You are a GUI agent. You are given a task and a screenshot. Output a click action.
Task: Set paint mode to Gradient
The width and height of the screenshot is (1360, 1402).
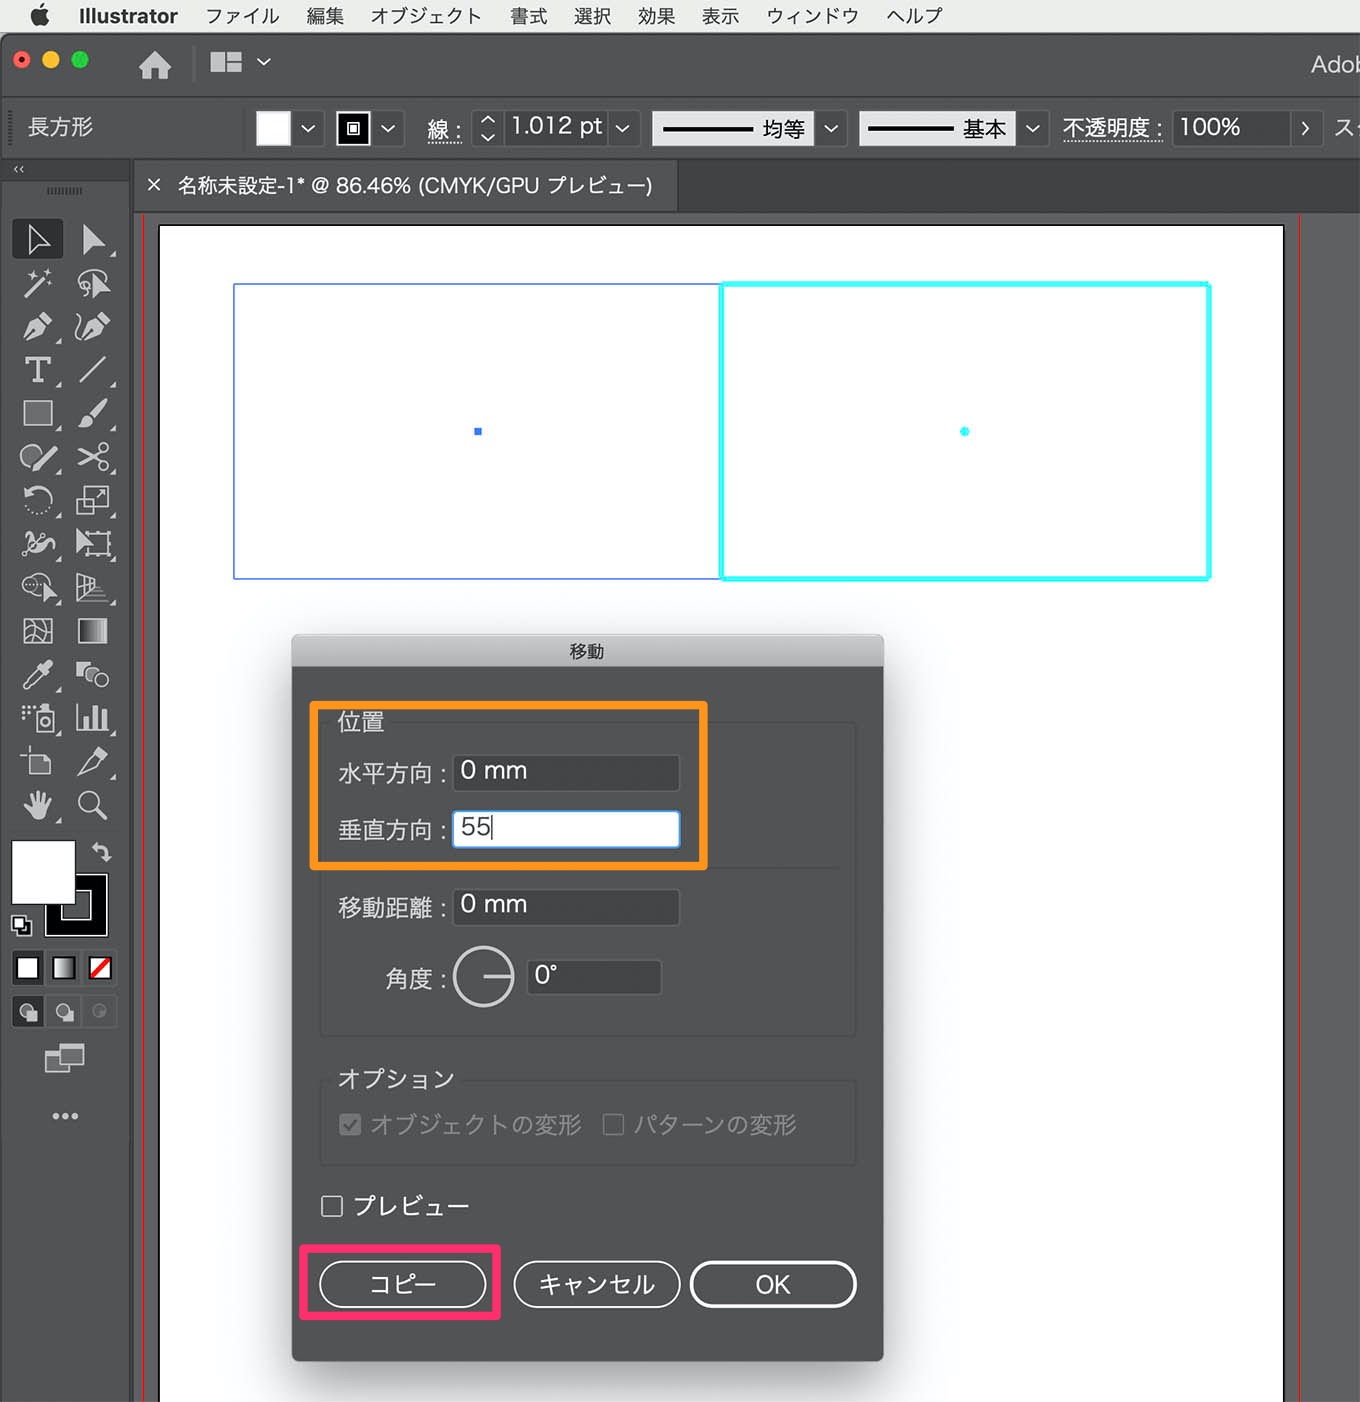point(64,968)
